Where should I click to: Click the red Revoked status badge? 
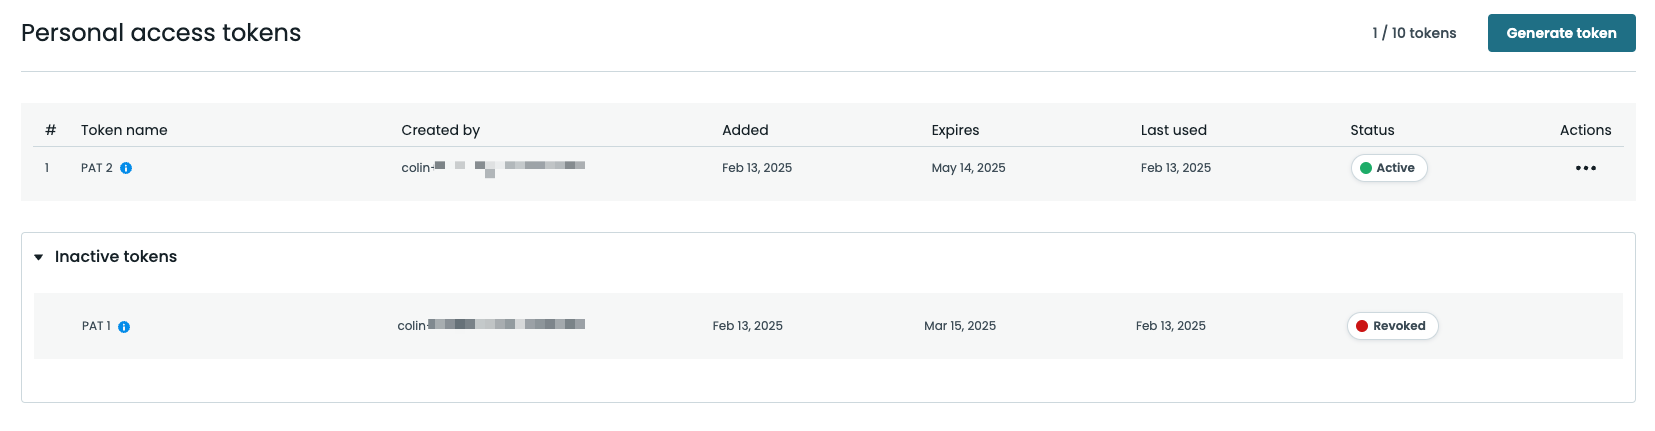click(x=1392, y=326)
